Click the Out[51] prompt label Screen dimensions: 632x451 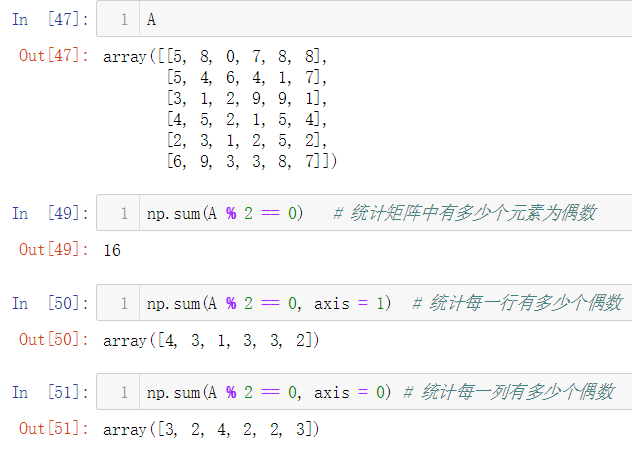pyautogui.click(x=54, y=428)
